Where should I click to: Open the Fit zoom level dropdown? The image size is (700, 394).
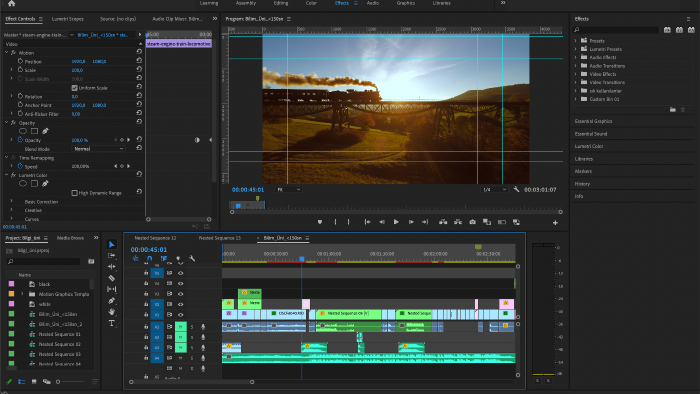tap(288, 189)
